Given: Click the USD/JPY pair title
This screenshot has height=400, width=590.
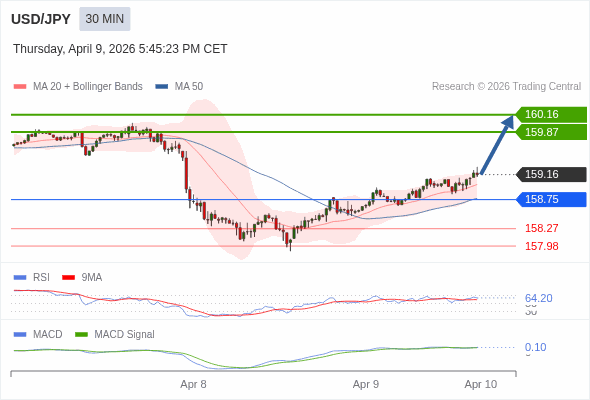Looking at the screenshot, I should [x=41, y=19].
